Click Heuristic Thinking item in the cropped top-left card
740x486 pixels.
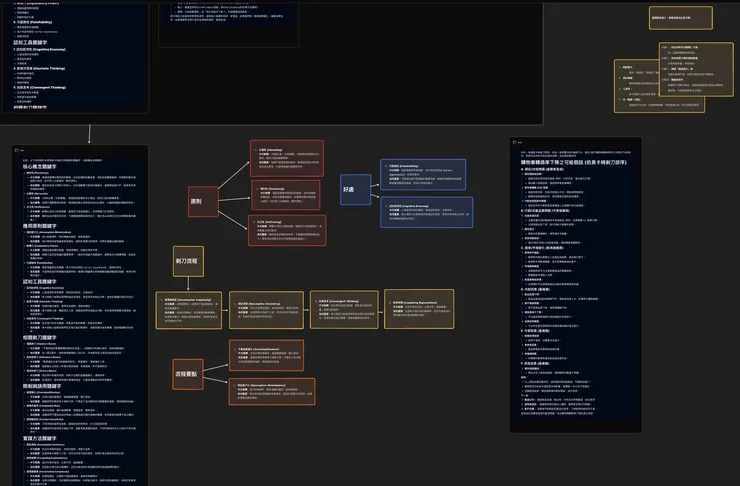pyautogui.click(x=40, y=68)
